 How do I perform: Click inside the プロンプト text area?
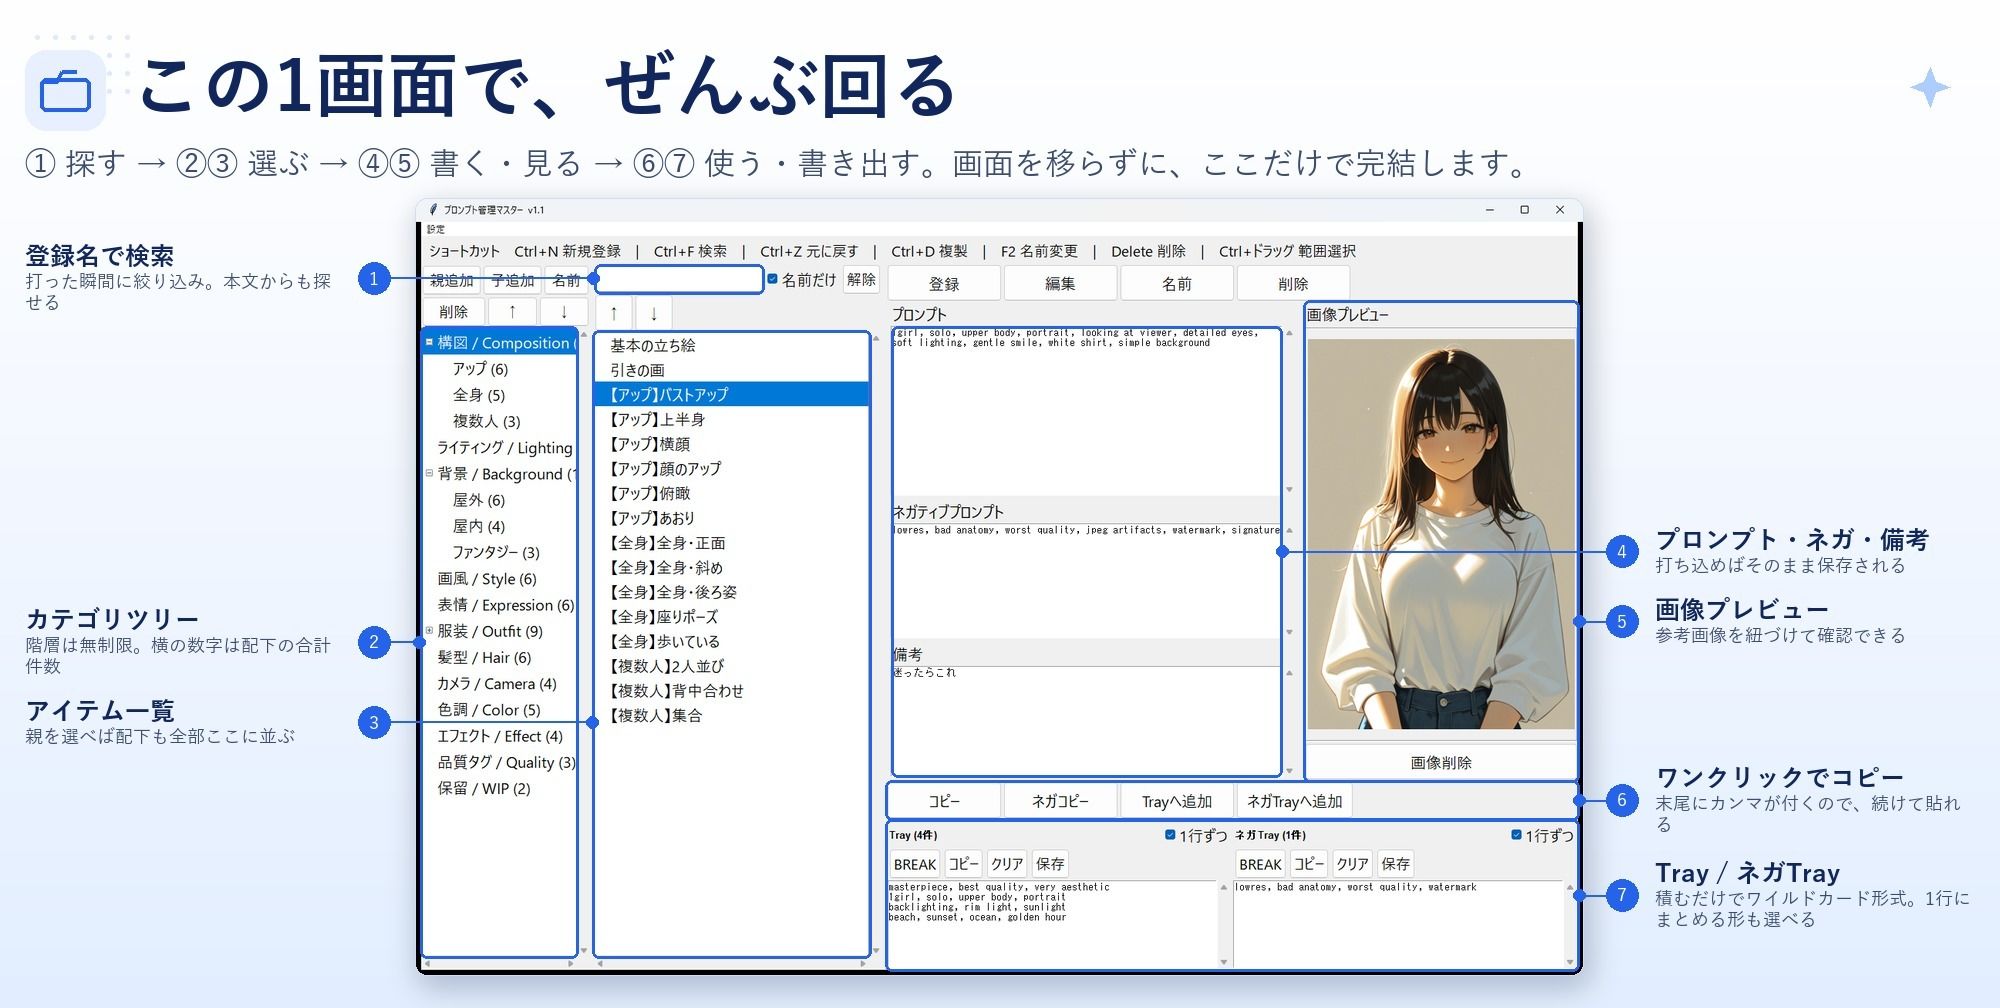tap(1086, 410)
